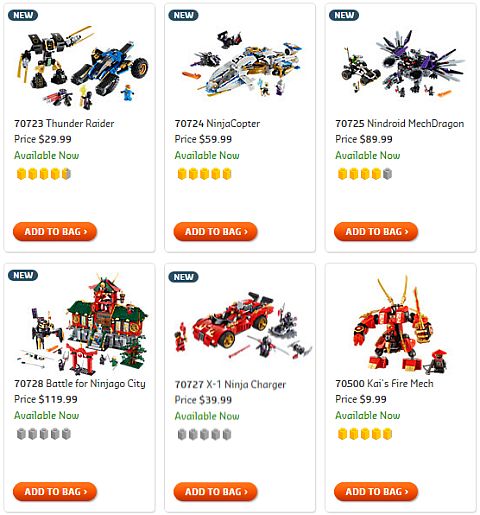
Task: Click Thunder Raider brick rating icons
Action: coord(44,174)
